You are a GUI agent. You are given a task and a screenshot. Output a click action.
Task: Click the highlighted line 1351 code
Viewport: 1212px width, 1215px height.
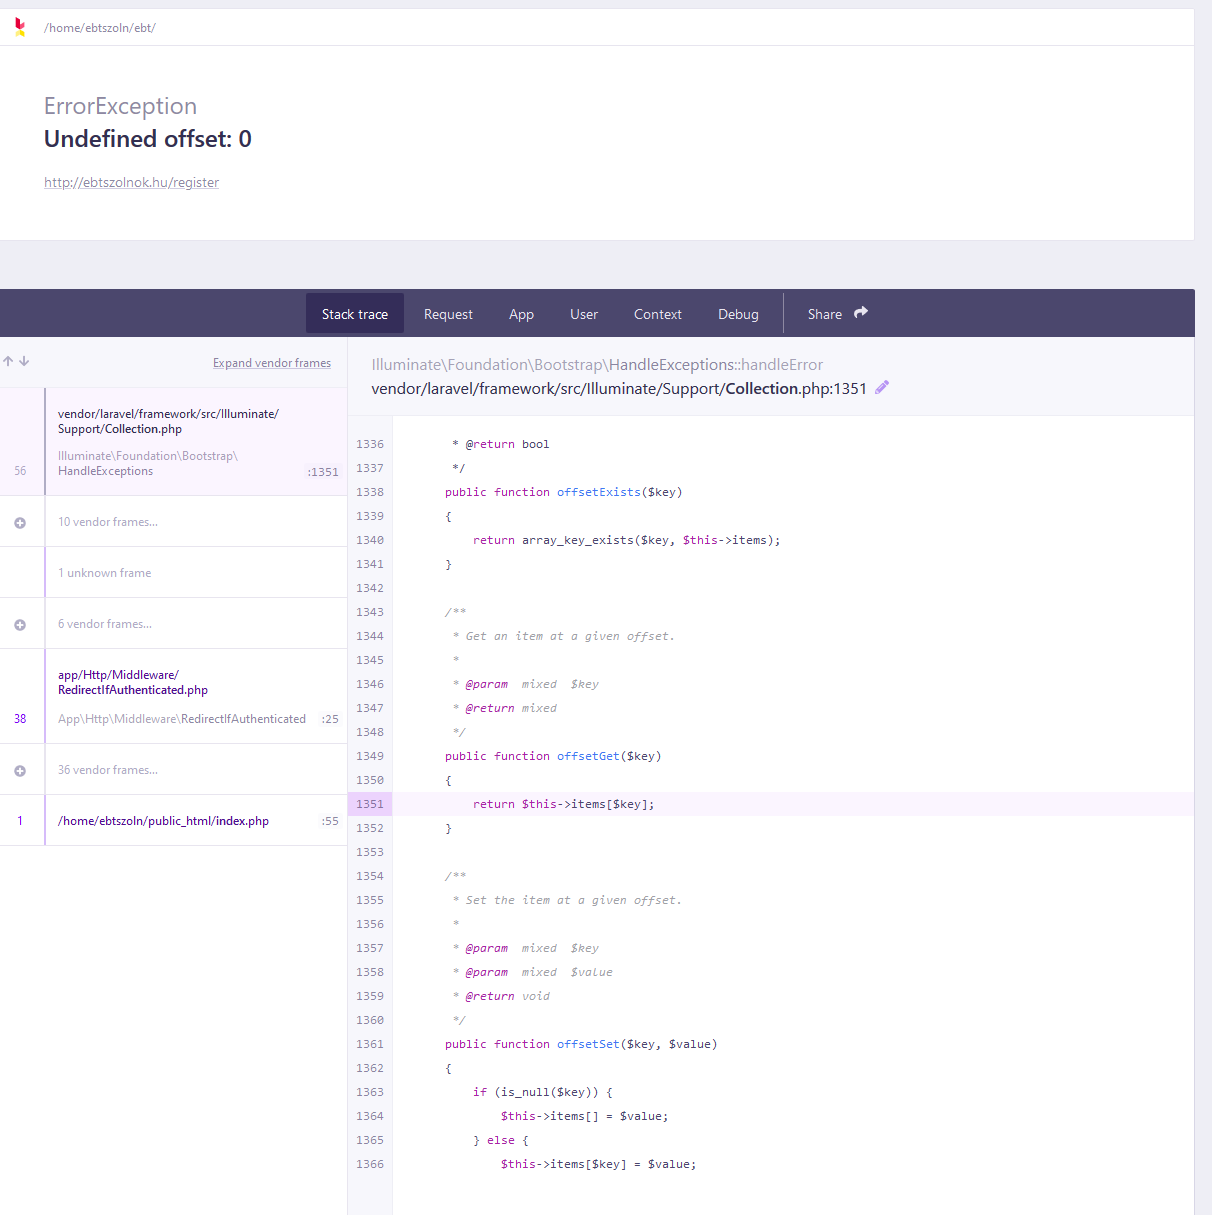click(x=563, y=804)
